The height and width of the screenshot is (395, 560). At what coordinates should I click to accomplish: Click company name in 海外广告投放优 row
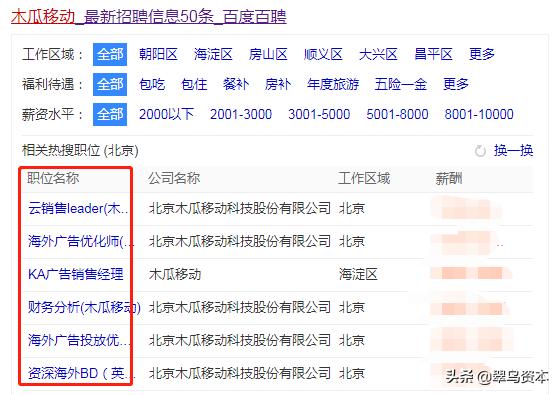[x=240, y=340]
